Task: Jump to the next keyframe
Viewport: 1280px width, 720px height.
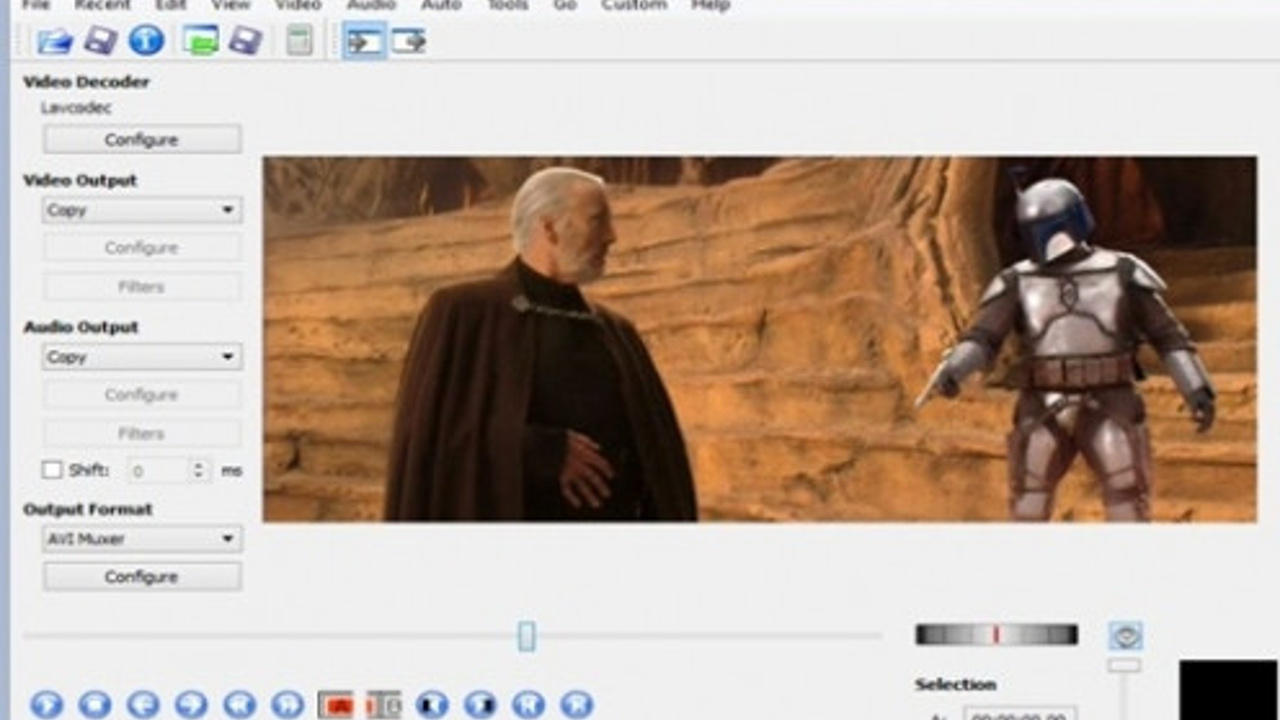Action: (287, 704)
